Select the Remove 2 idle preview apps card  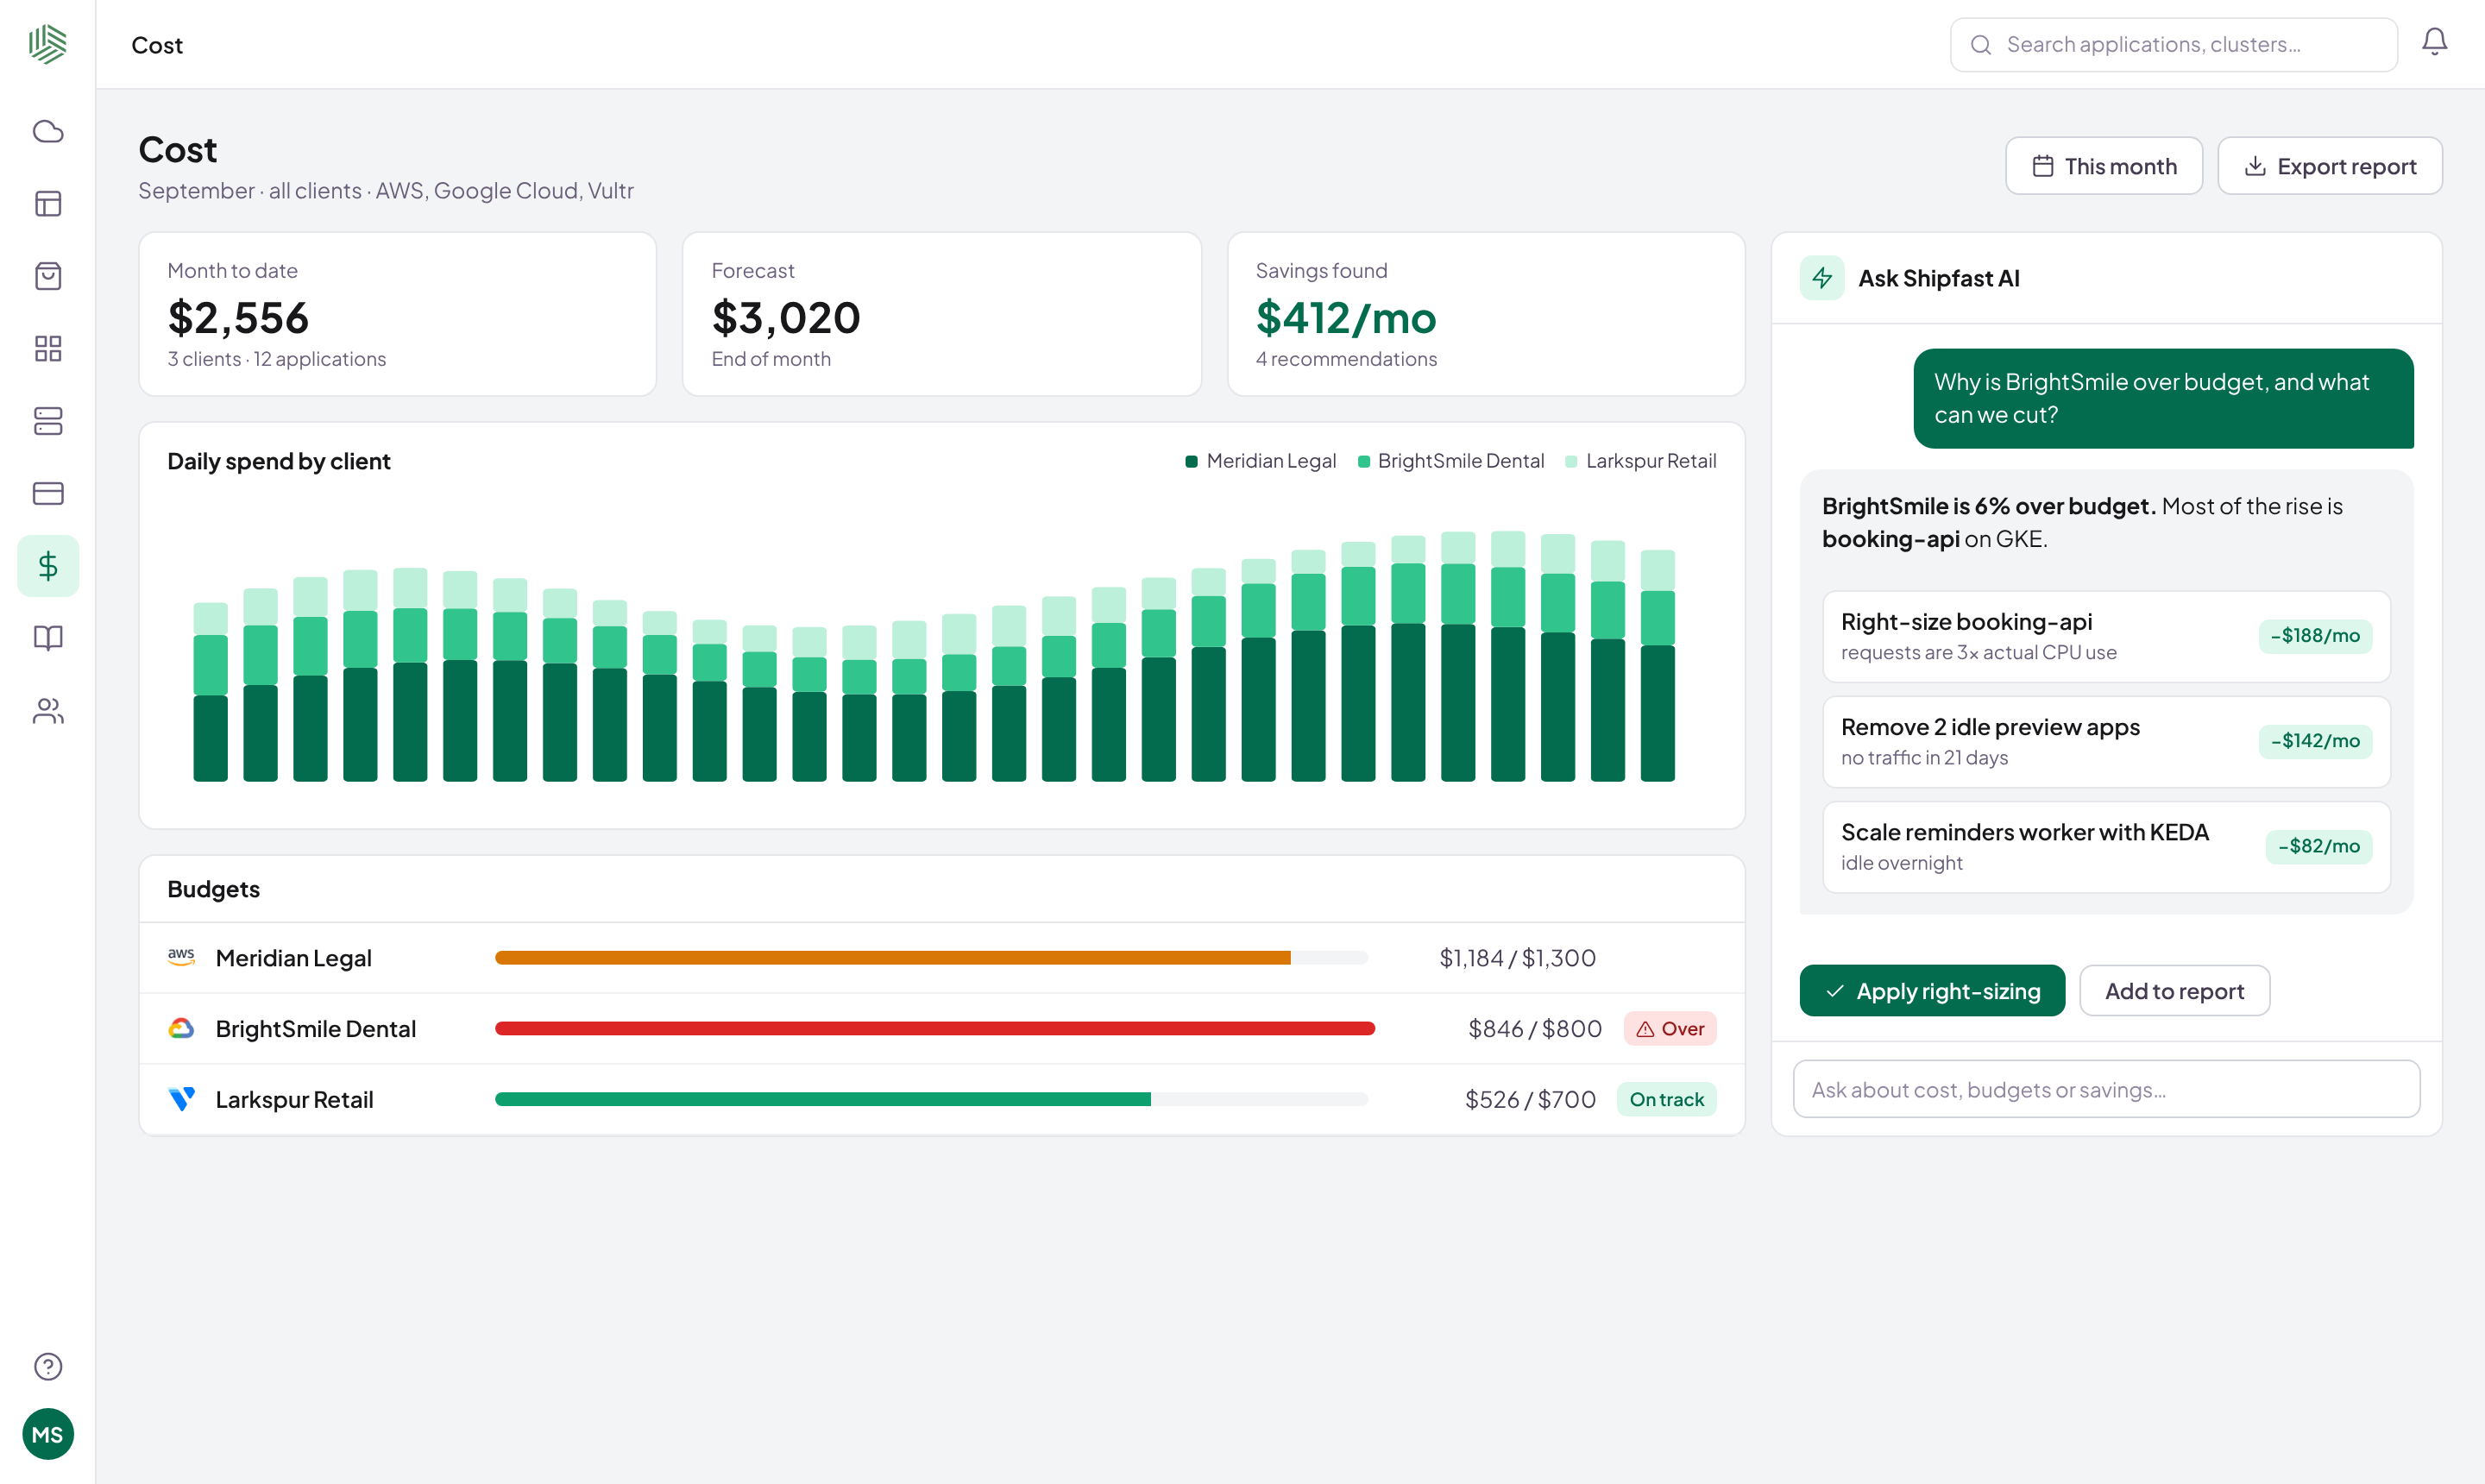coord(2106,741)
